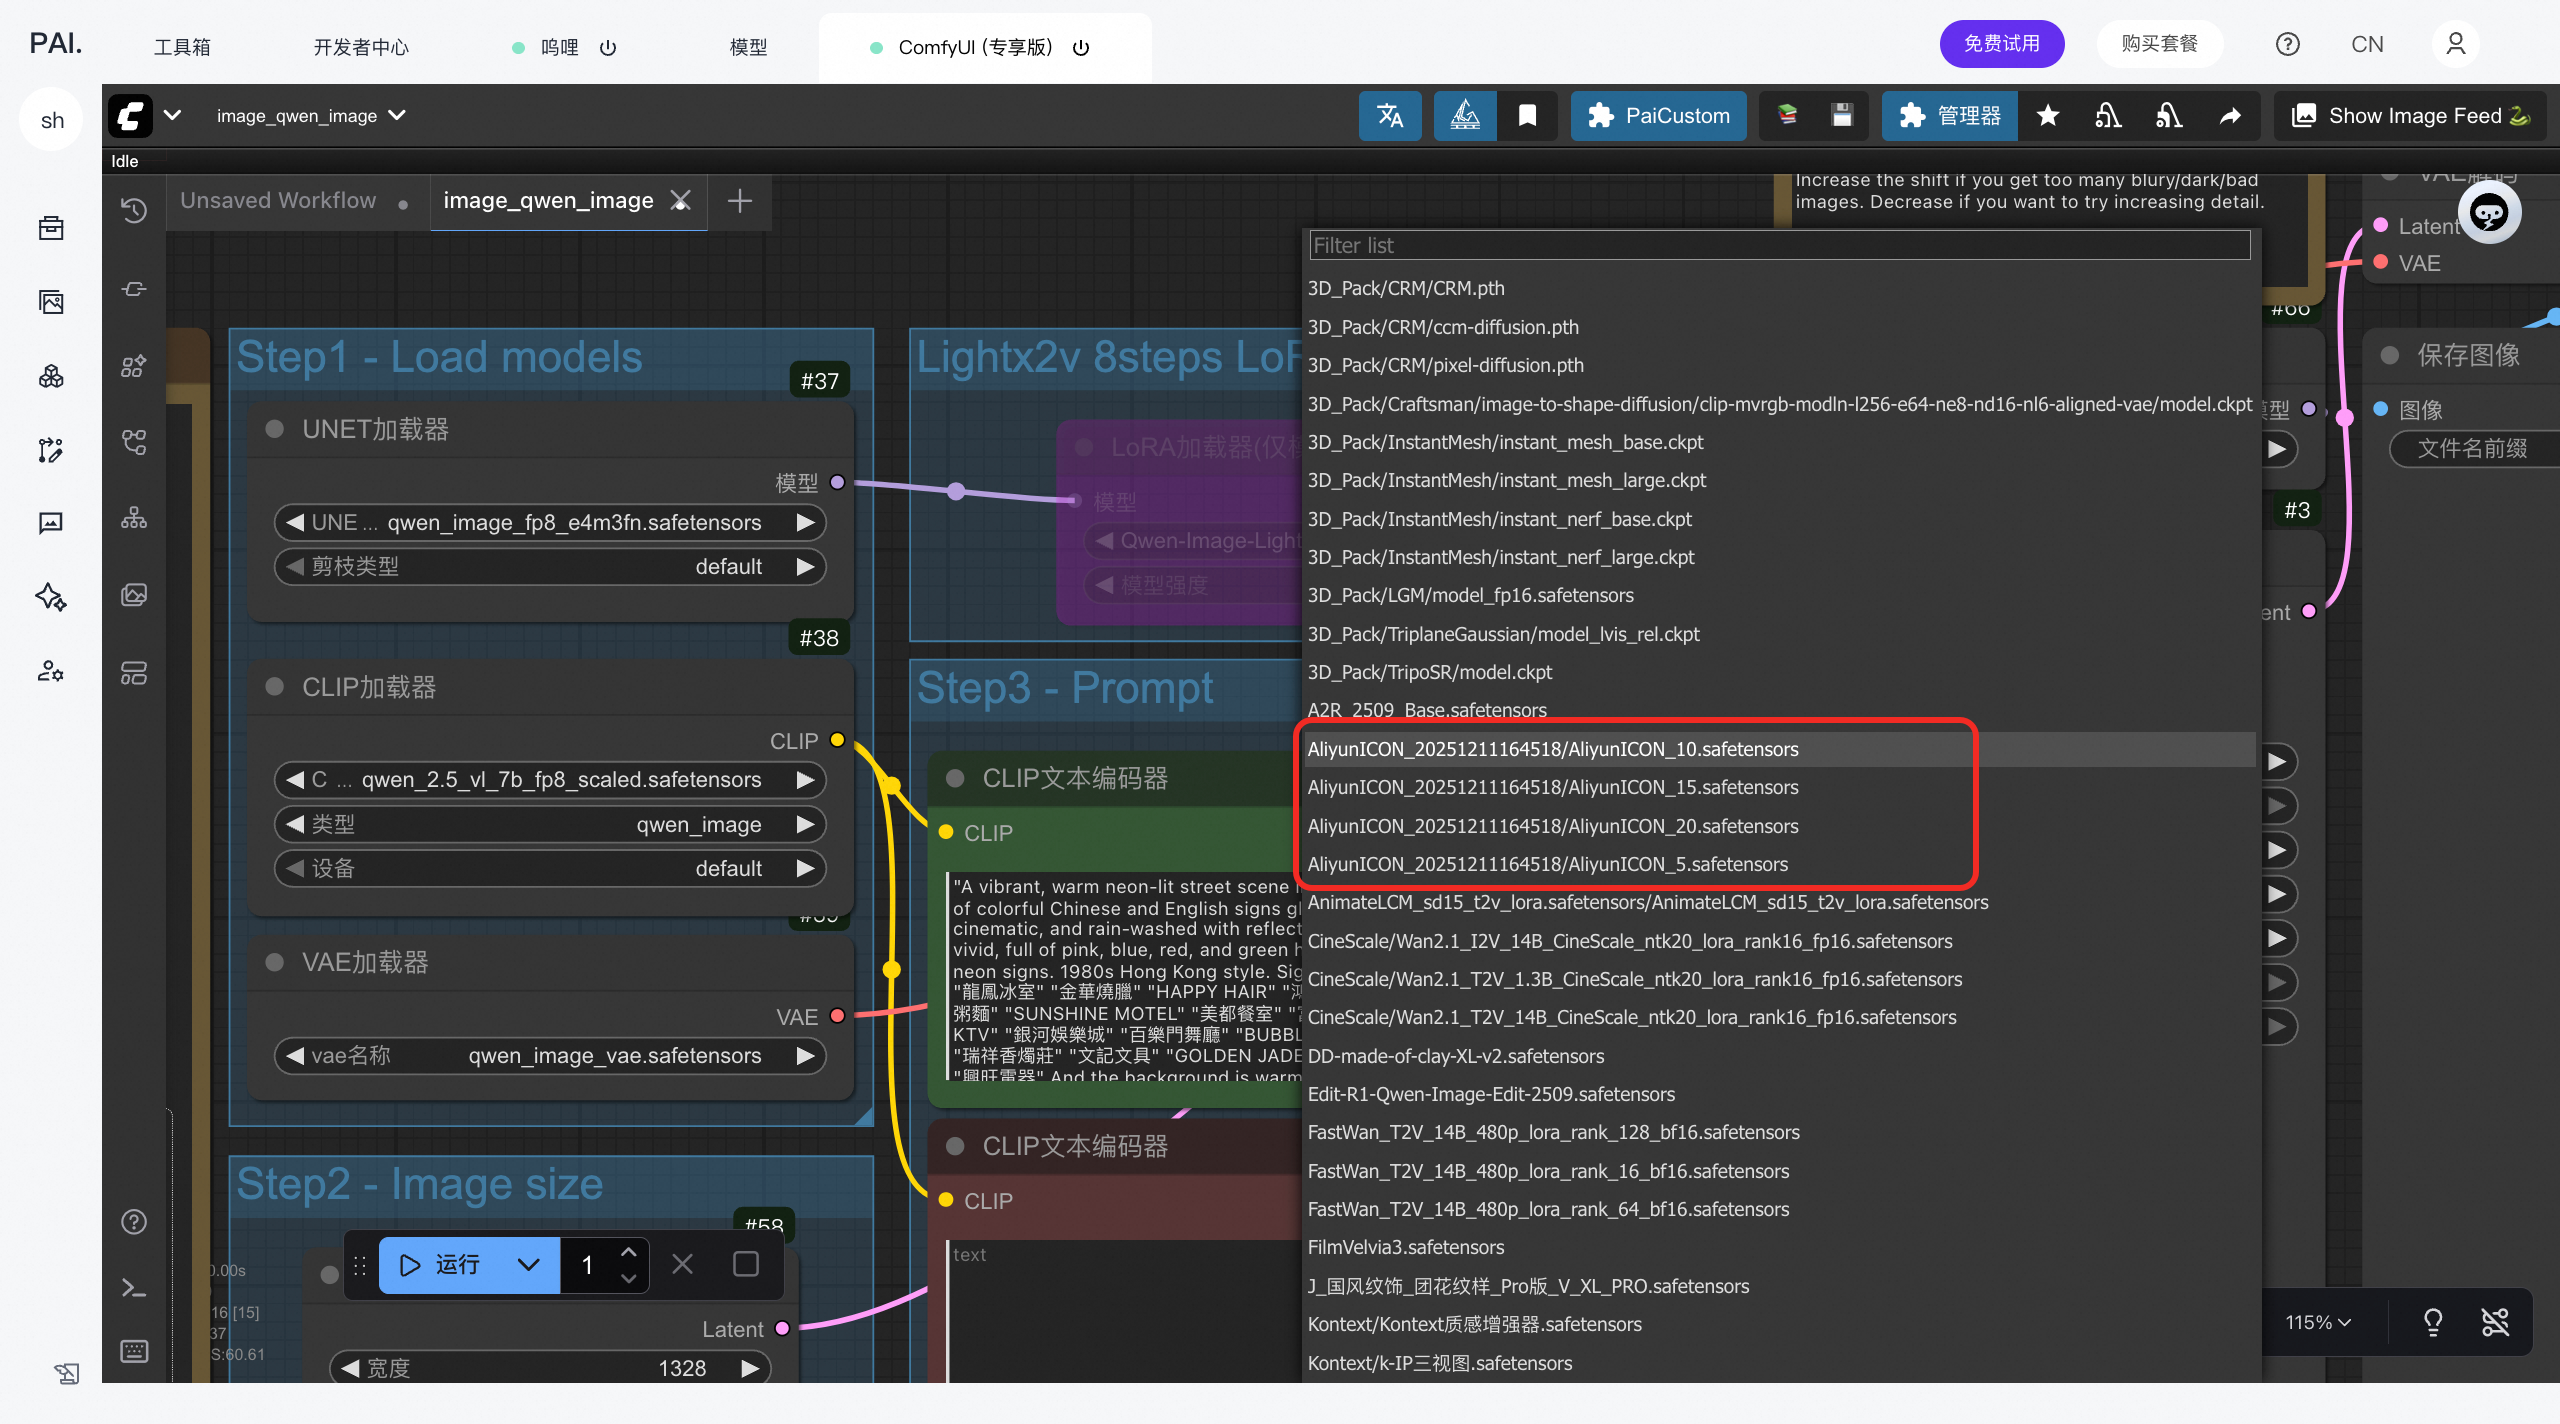Viewport: 2560px width, 1424px height.
Task: Toggle collapse dot on CLIP加载器 node
Action: [x=274, y=687]
